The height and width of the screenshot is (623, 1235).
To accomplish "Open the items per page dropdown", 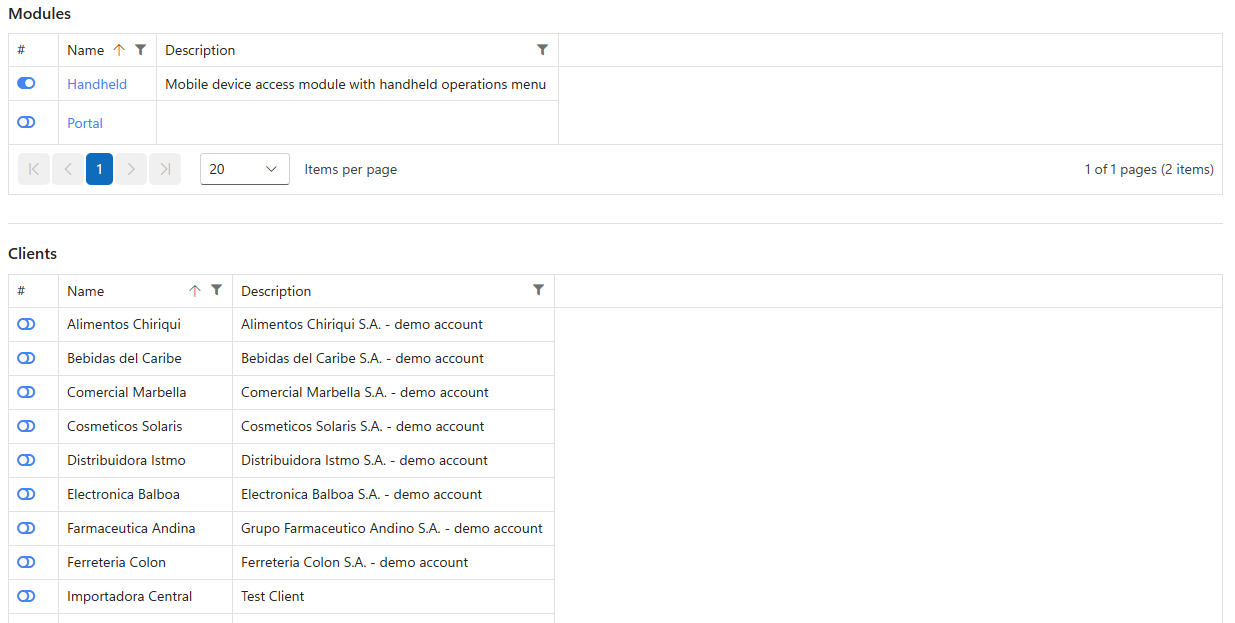I will click(x=245, y=169).
